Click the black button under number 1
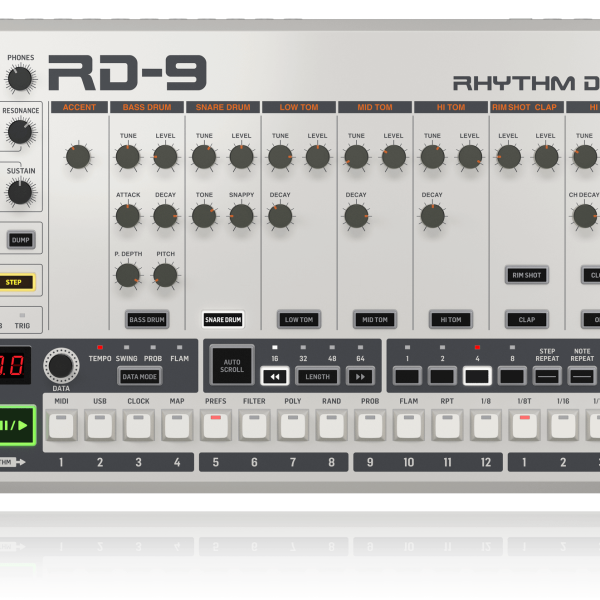 [407, 376]
